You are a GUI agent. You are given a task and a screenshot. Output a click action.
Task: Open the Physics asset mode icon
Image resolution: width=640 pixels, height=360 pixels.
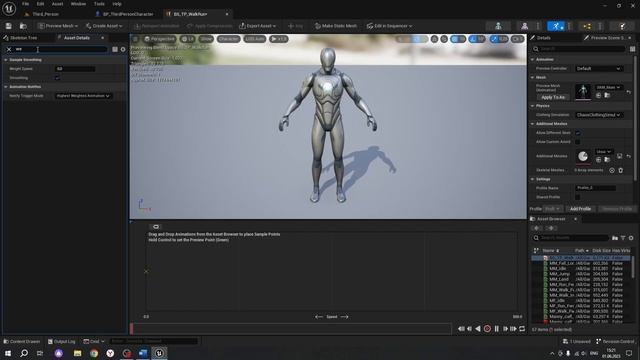(x=622, y=26)
